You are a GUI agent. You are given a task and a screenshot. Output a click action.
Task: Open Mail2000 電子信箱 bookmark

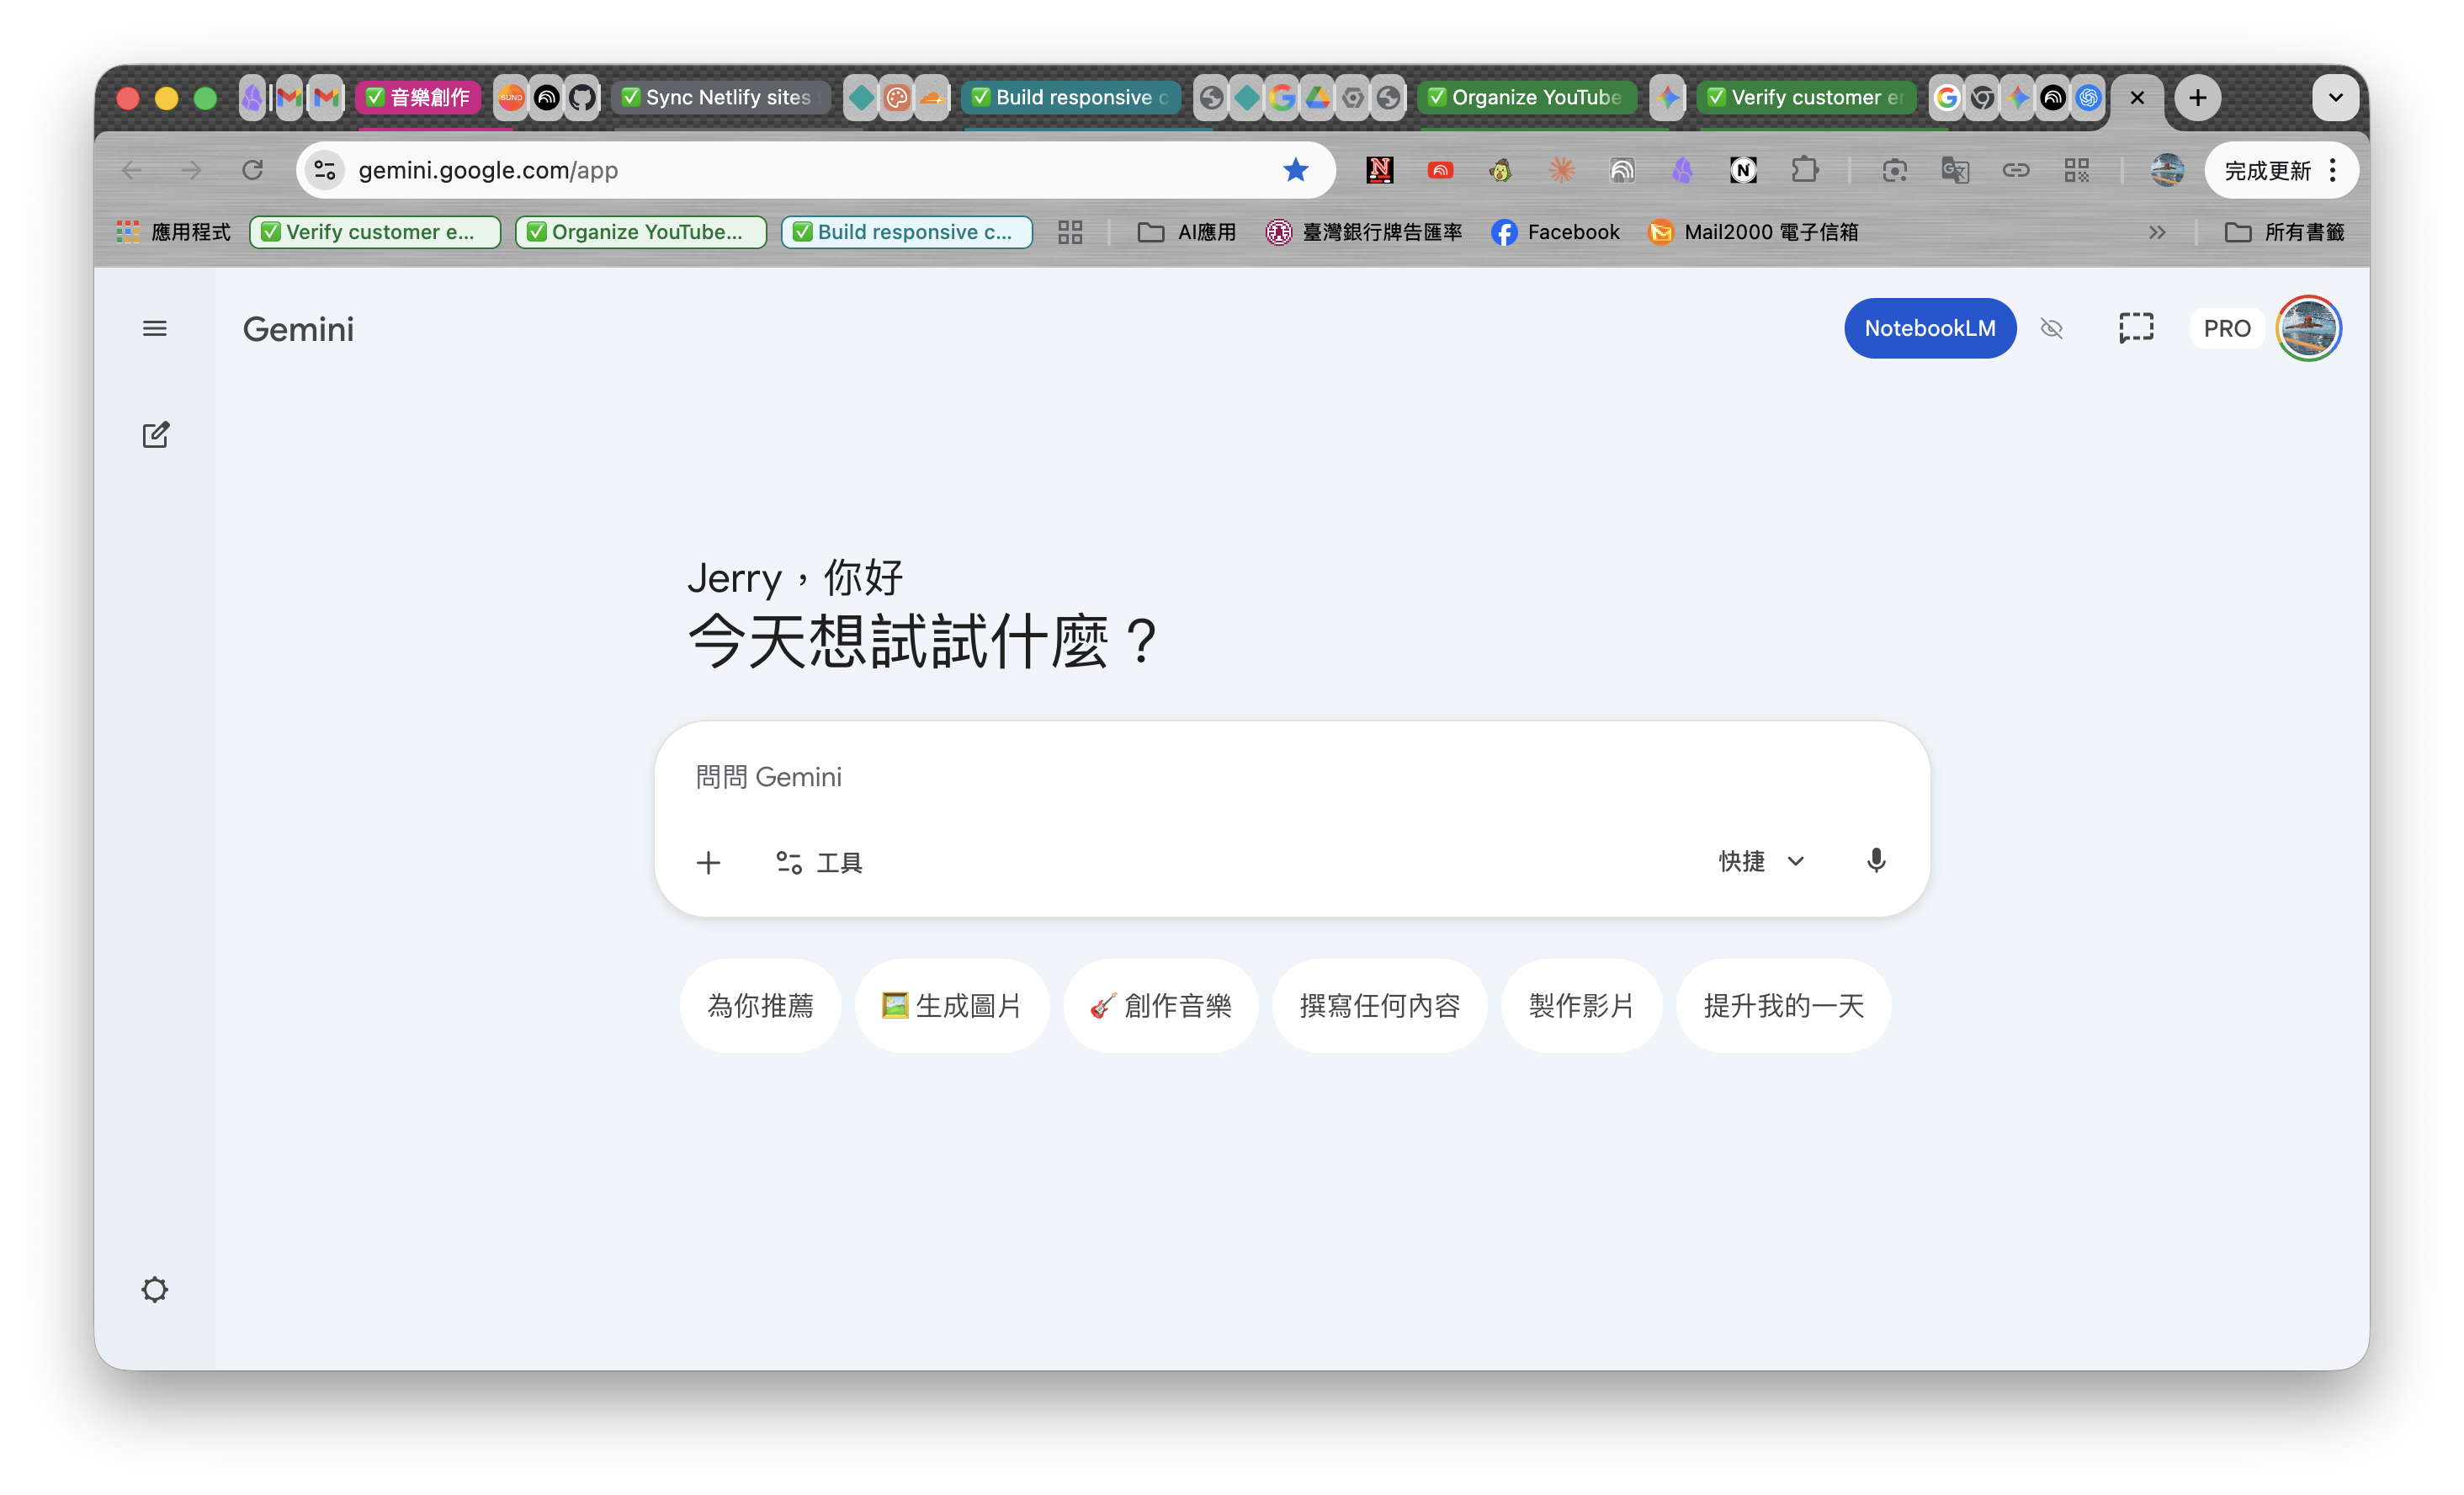1753,232
